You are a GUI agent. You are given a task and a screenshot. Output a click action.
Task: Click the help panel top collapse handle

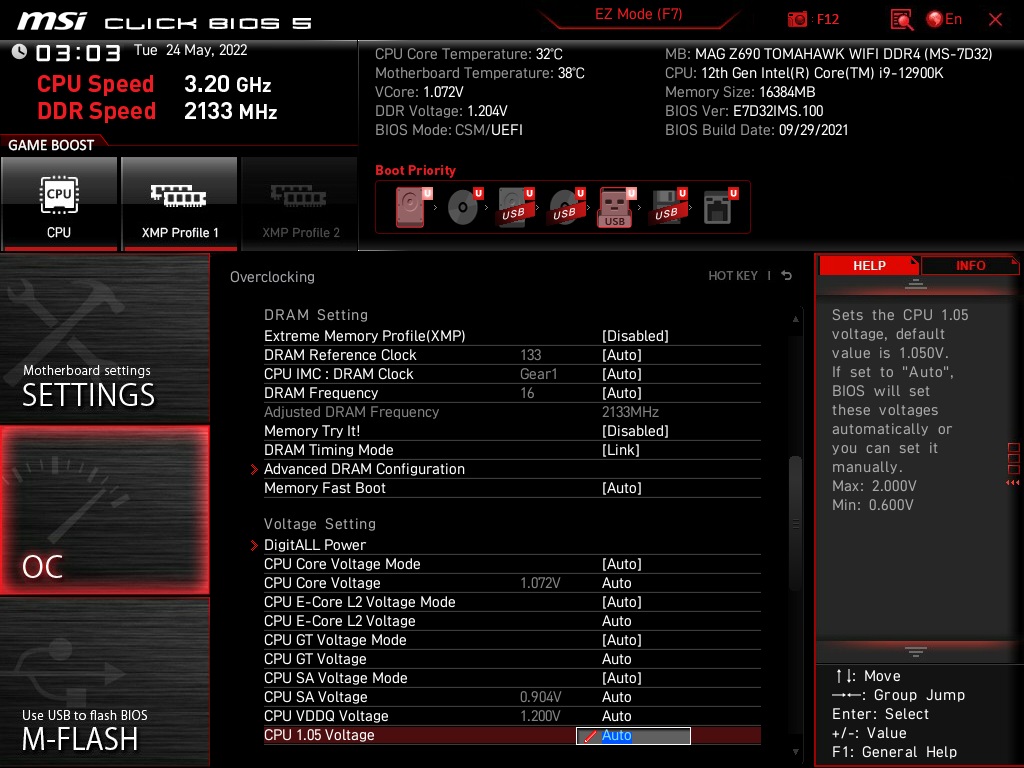tap(916, 284)
